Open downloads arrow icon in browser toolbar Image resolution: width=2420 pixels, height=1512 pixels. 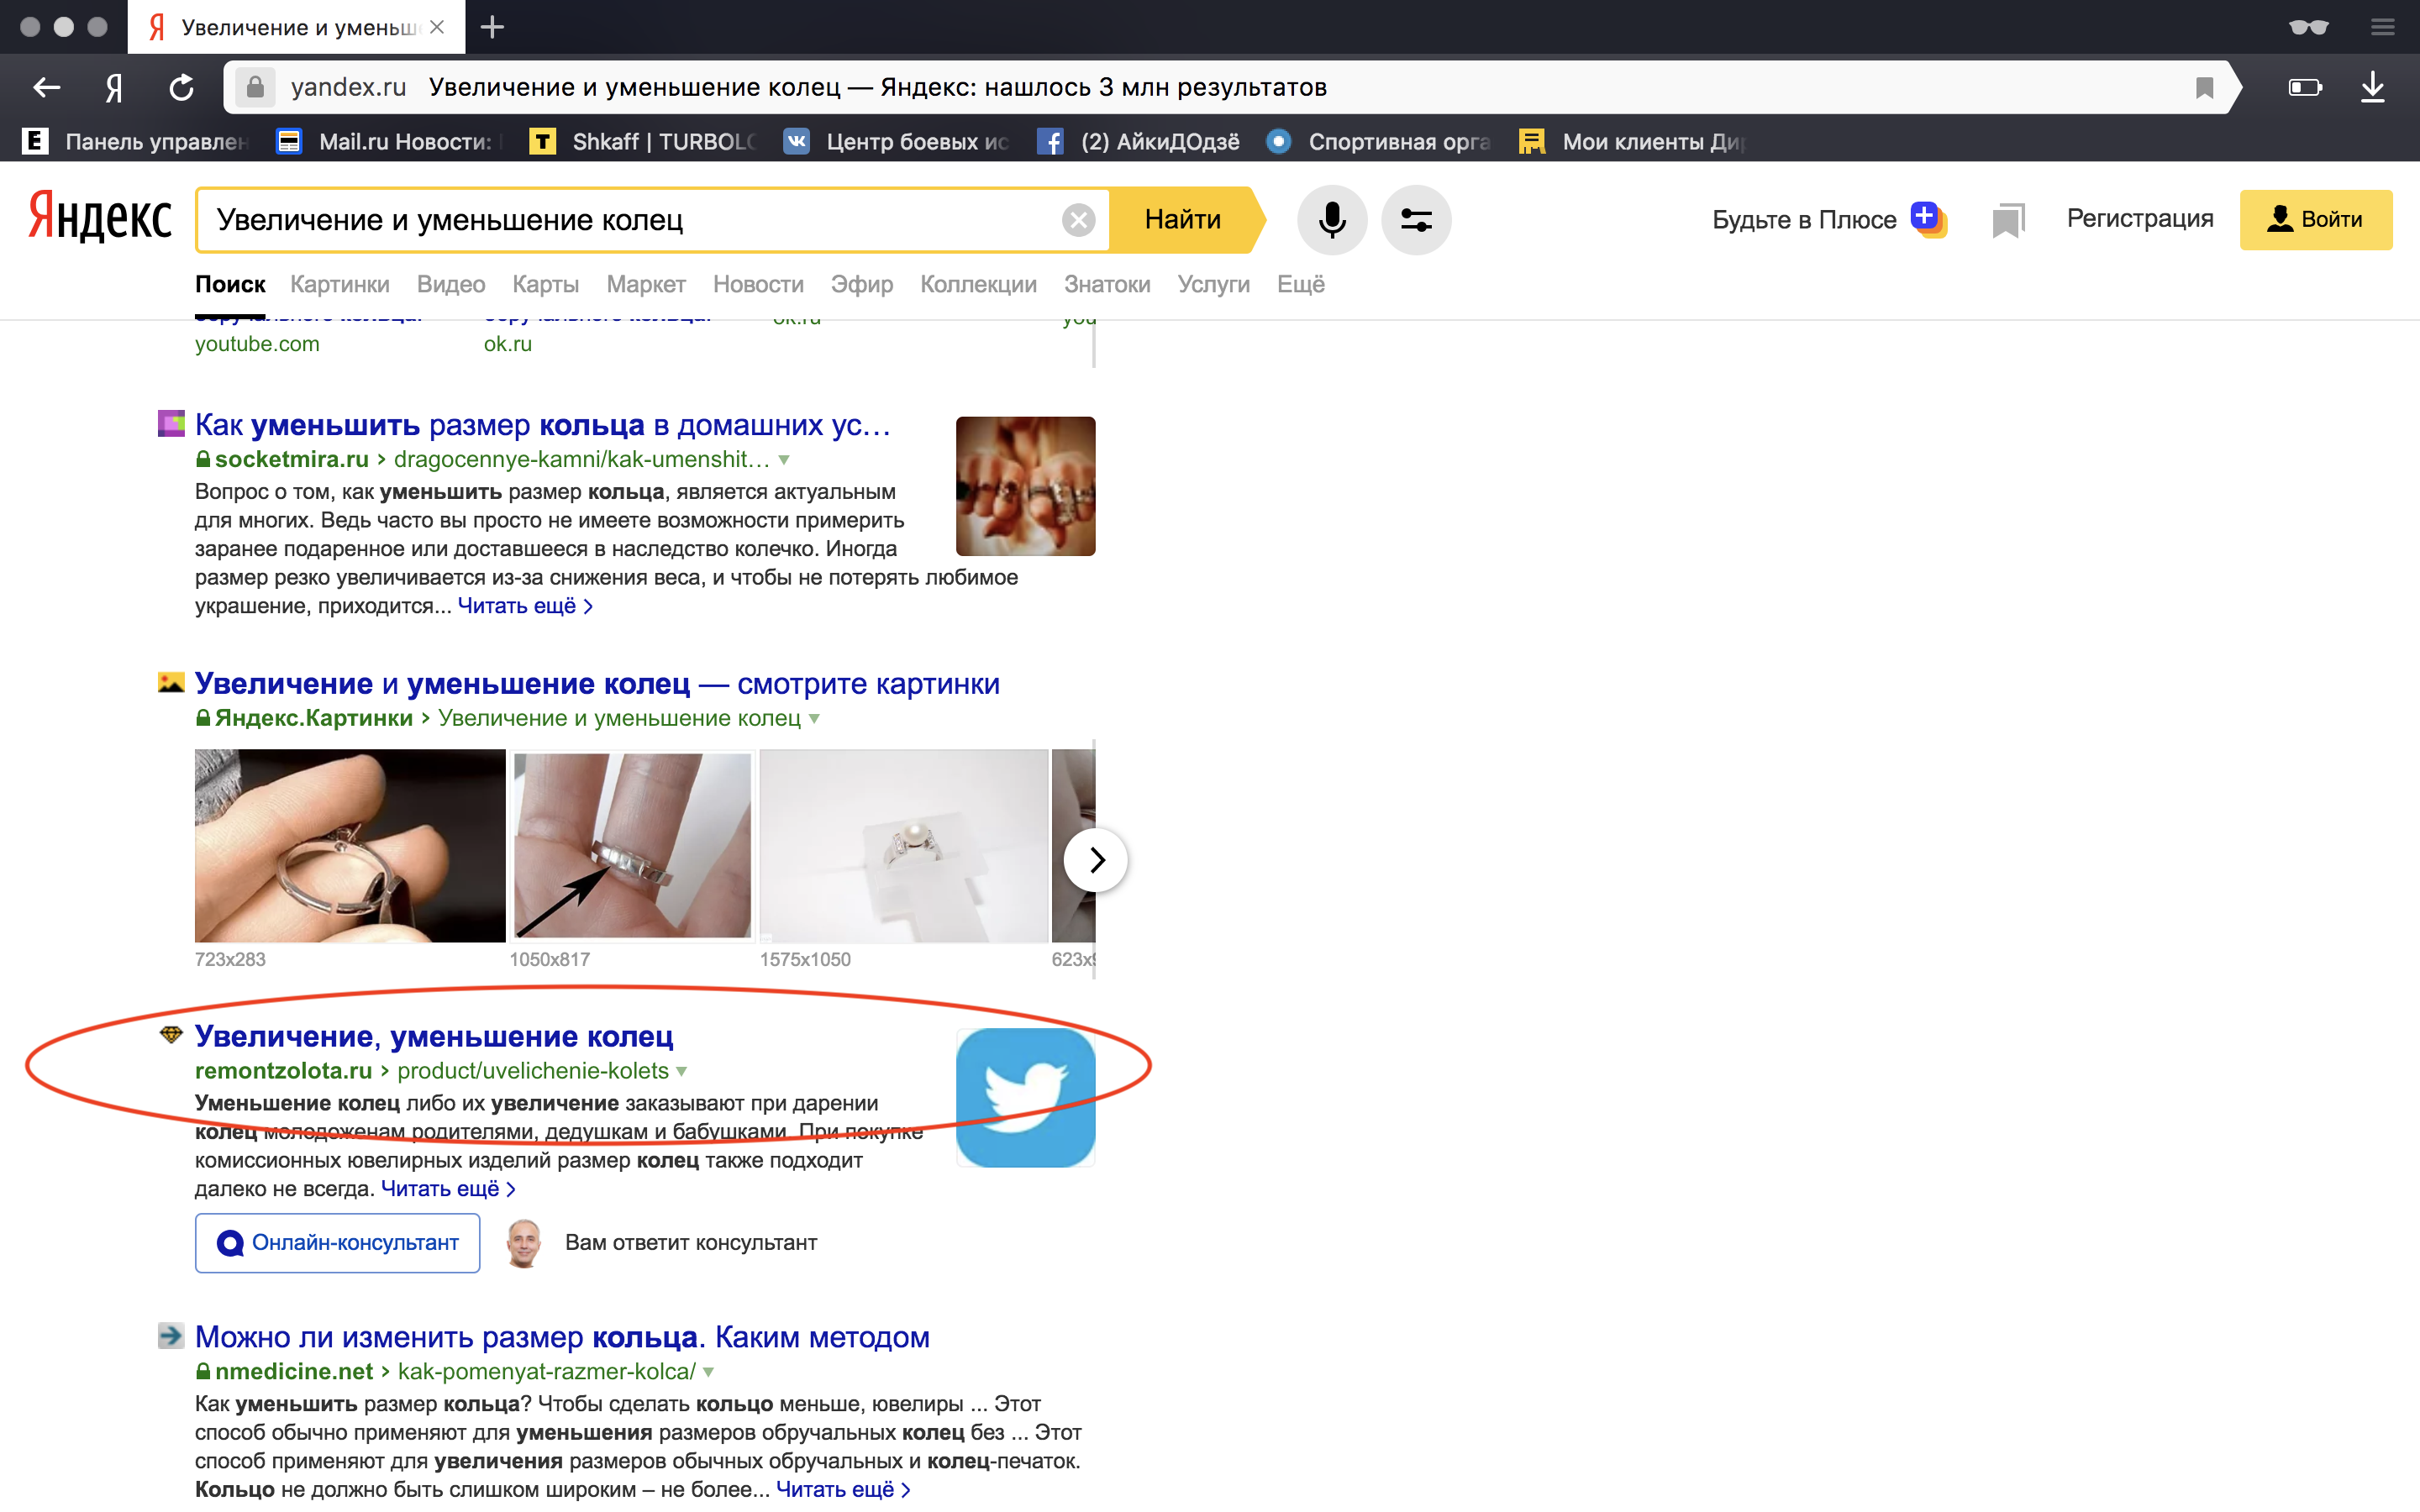pyautogui.click(x=2372, y=88)
